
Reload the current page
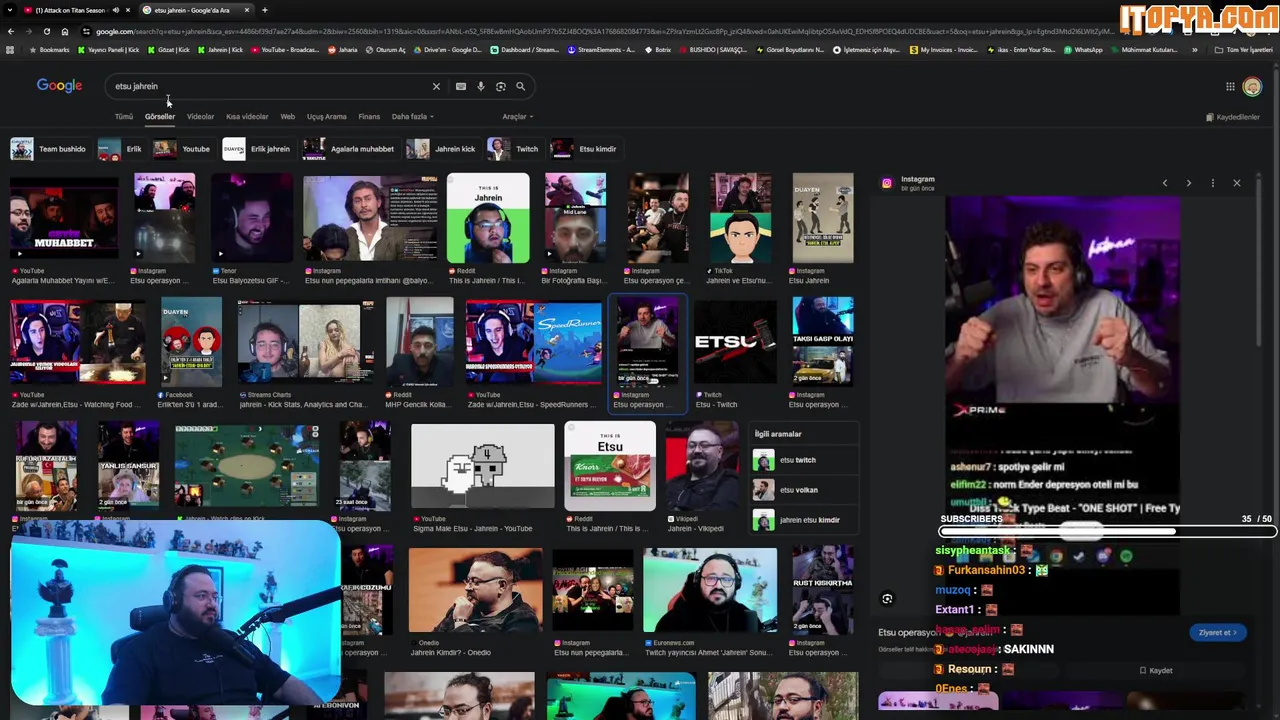pyautogui.click(x=46, y=31)
